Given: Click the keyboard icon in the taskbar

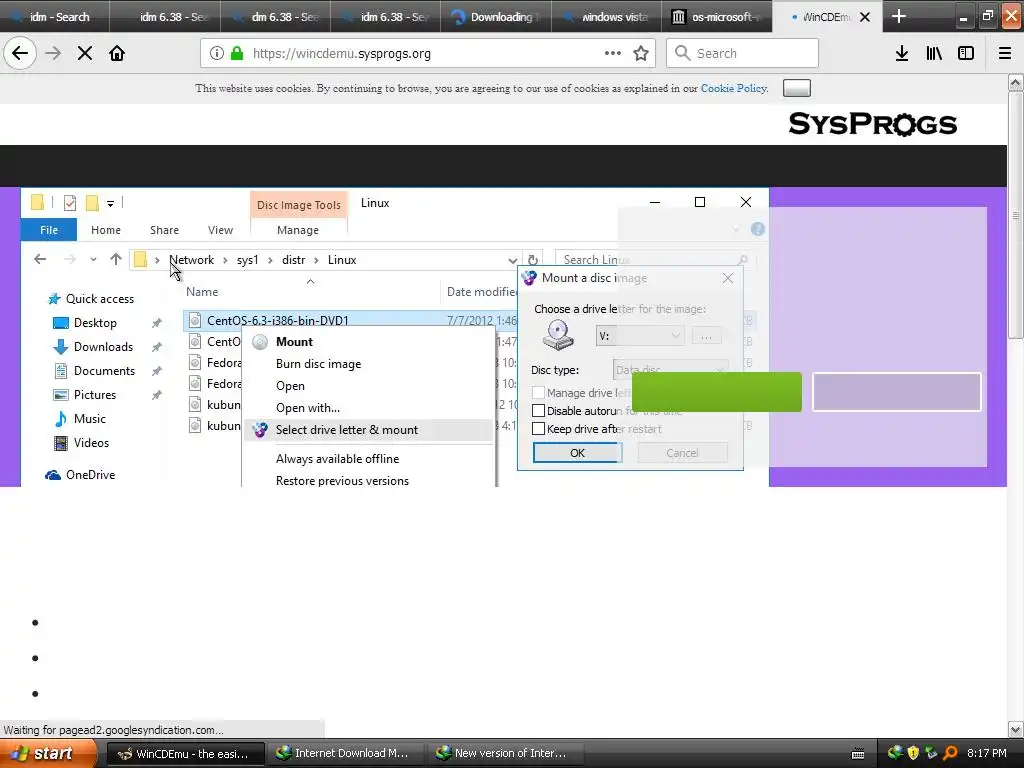Looking at the screenshot, I should pos(858,754).
